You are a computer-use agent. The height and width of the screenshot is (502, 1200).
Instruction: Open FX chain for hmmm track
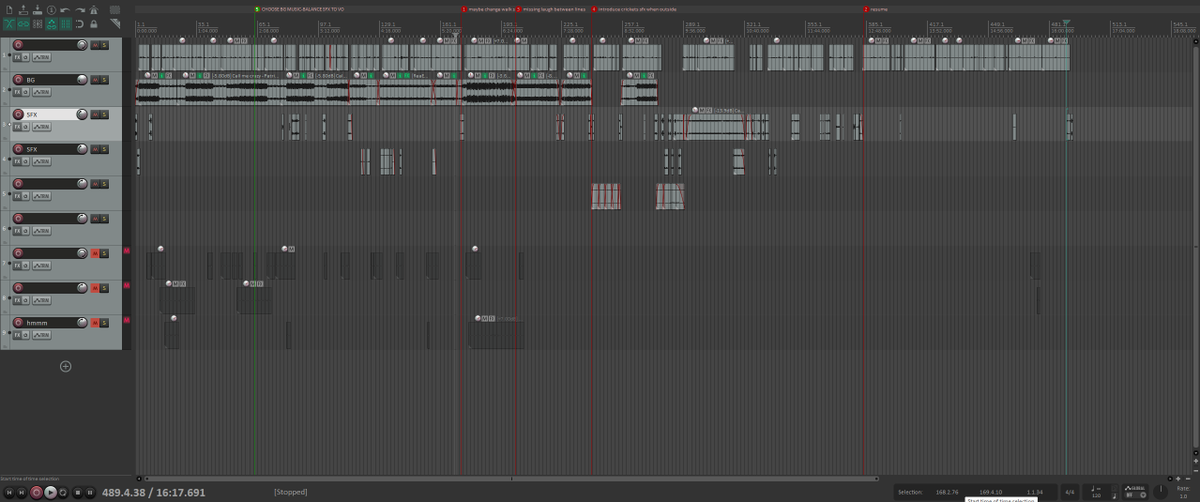click(17, 335)
